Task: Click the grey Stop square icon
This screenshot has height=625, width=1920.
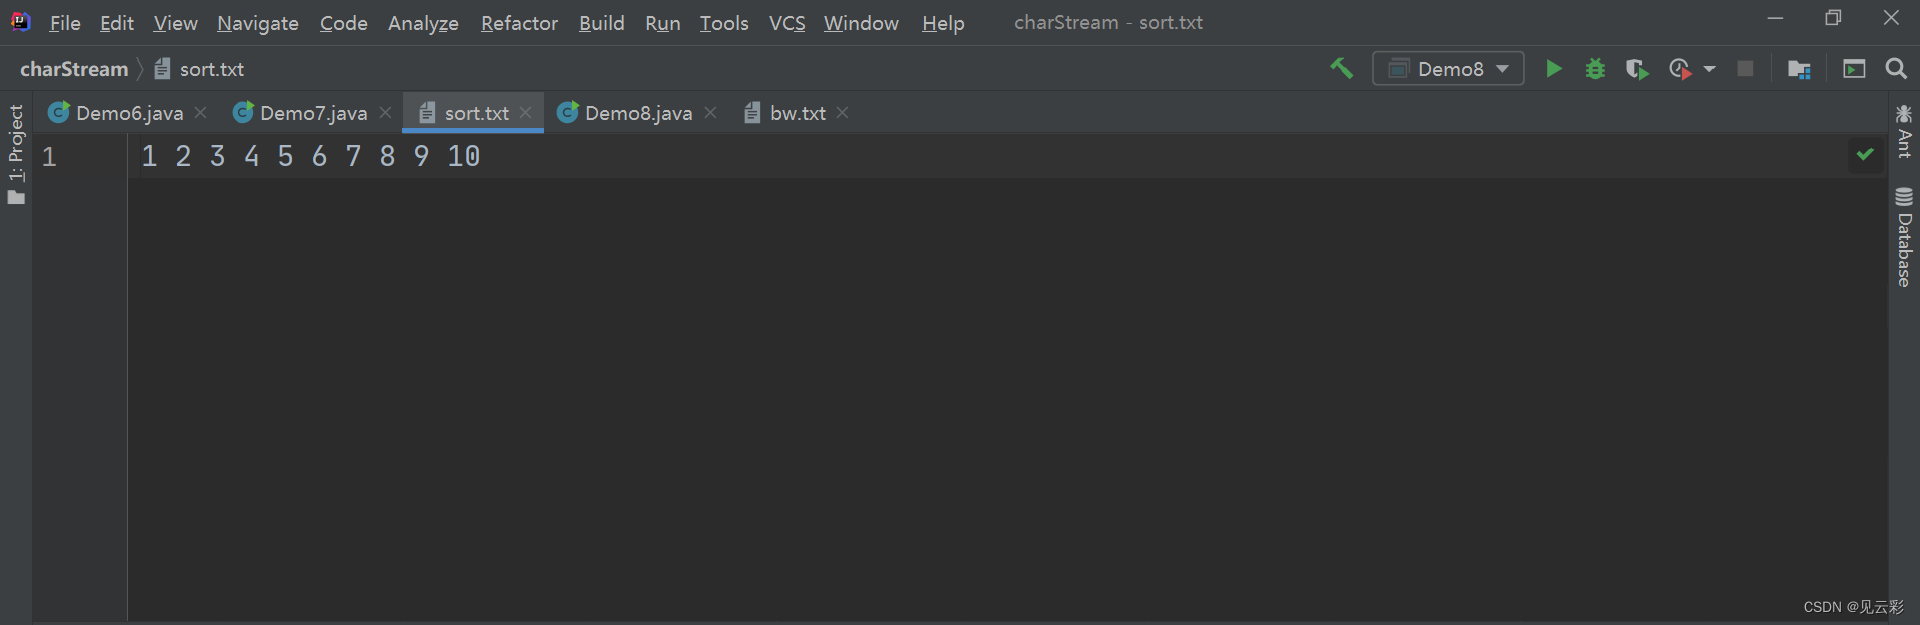Action: [1745, 69]
